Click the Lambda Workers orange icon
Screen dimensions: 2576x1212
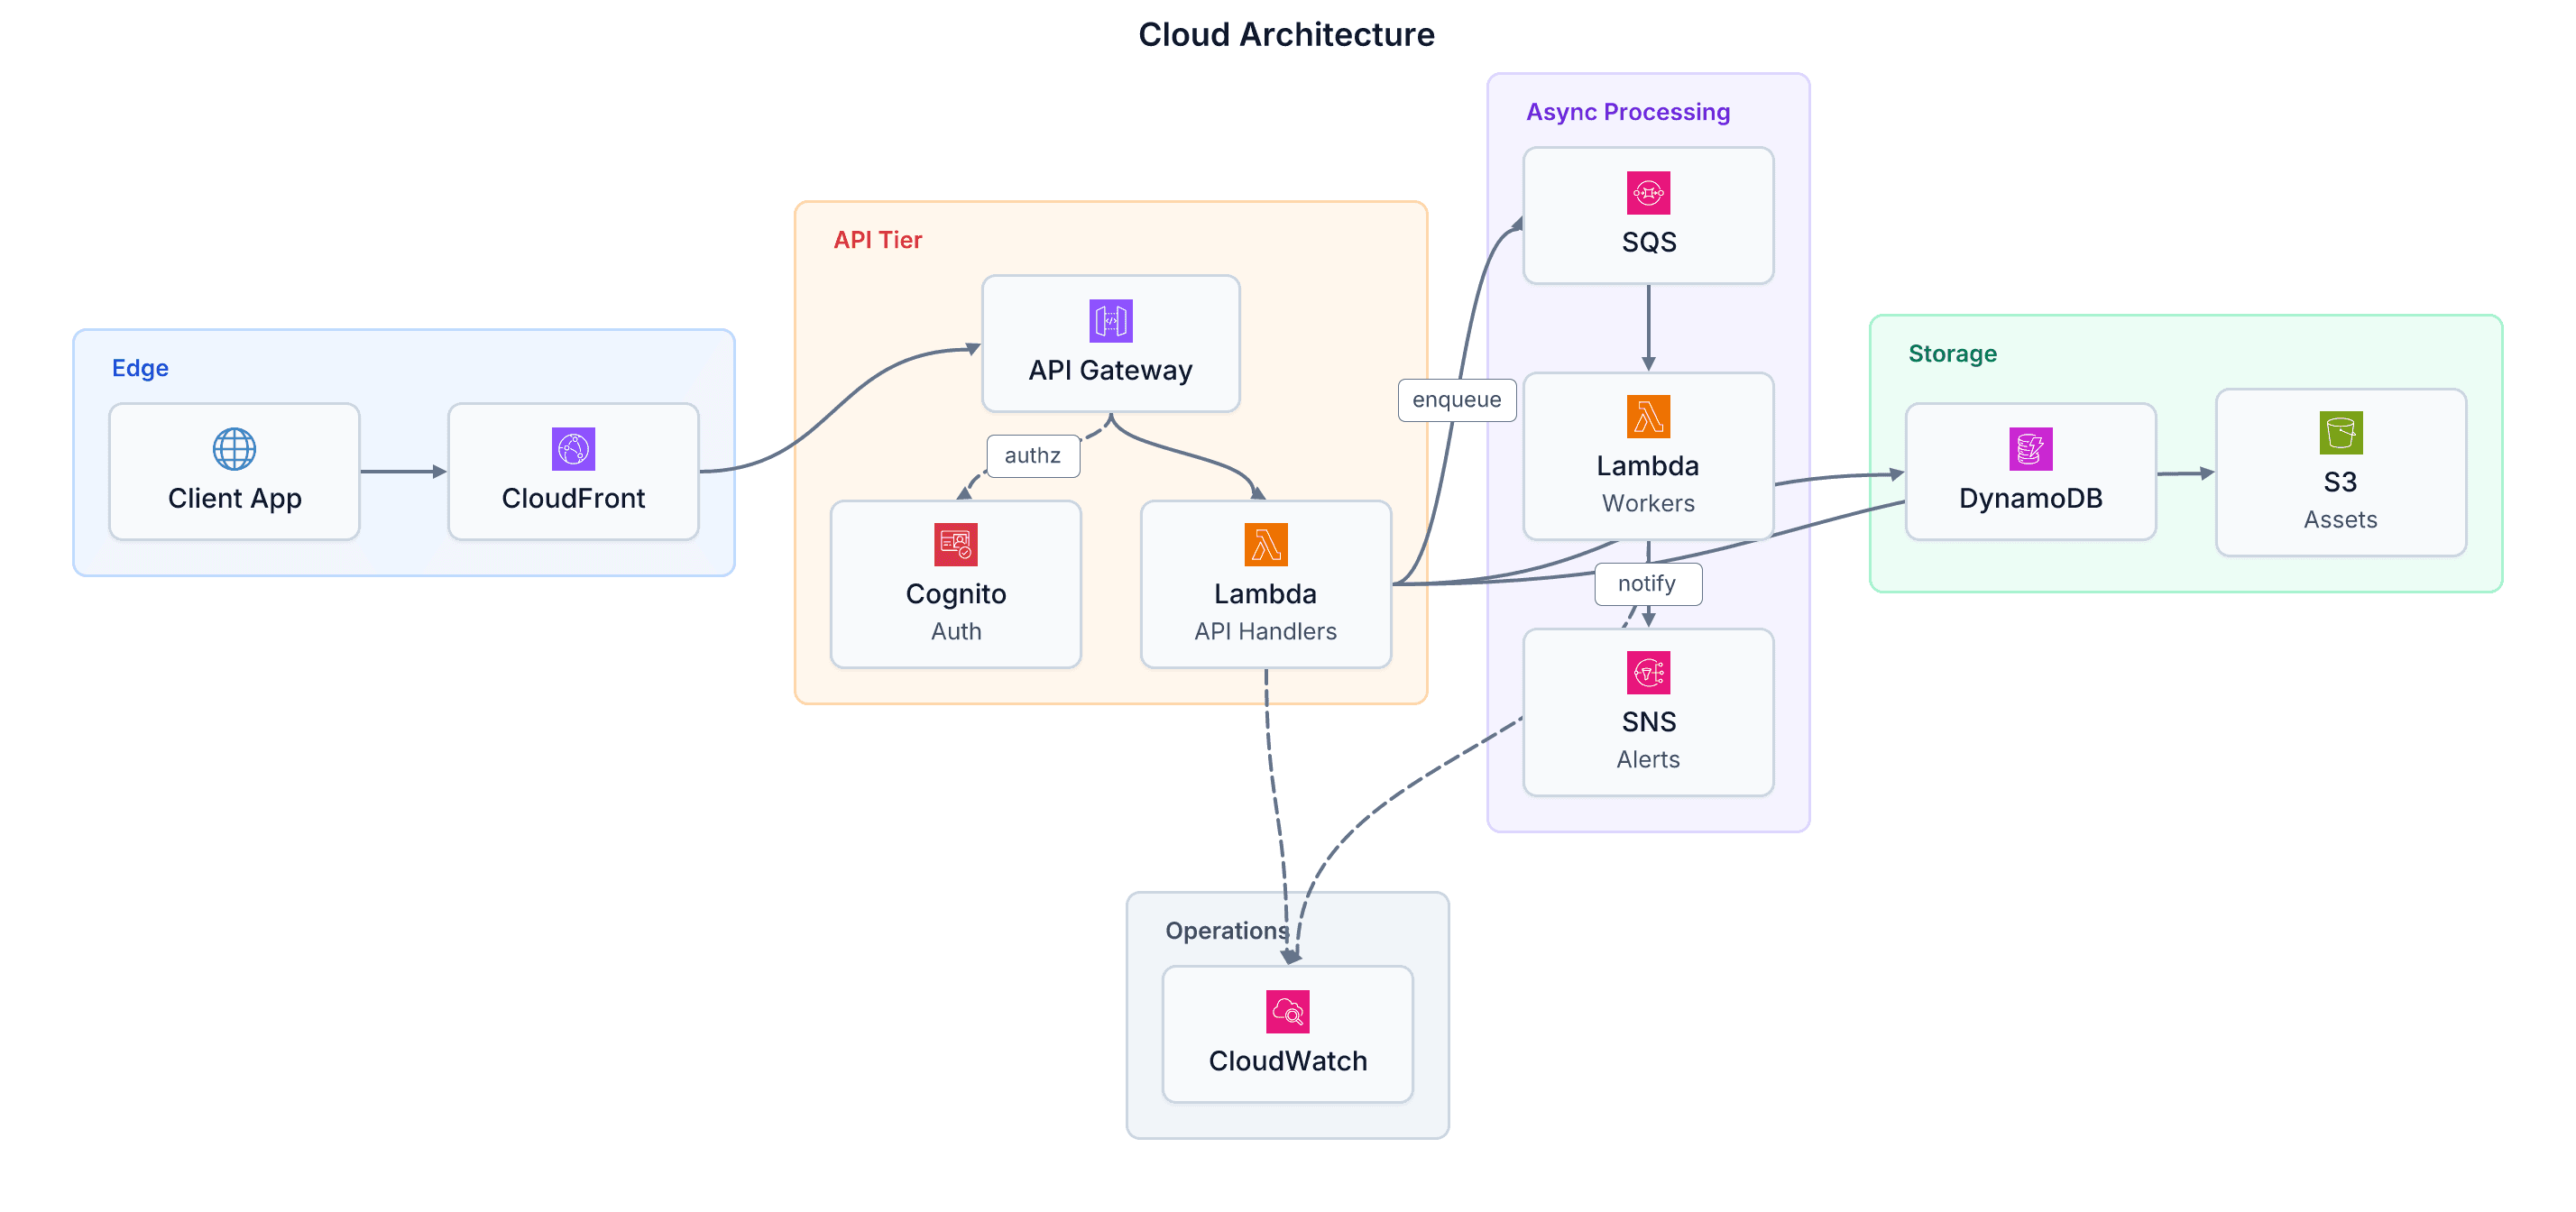(x=1648, y=417)
